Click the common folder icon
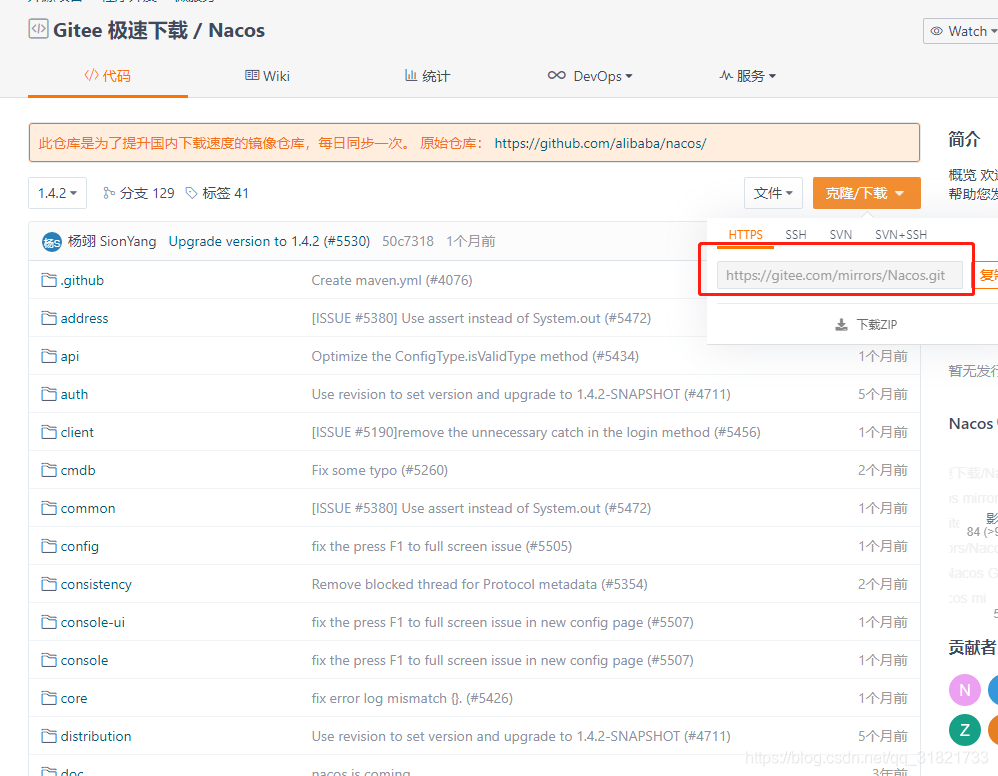This screenshot has width=998, height=776. pyautogui.click(x=49, y=508)
